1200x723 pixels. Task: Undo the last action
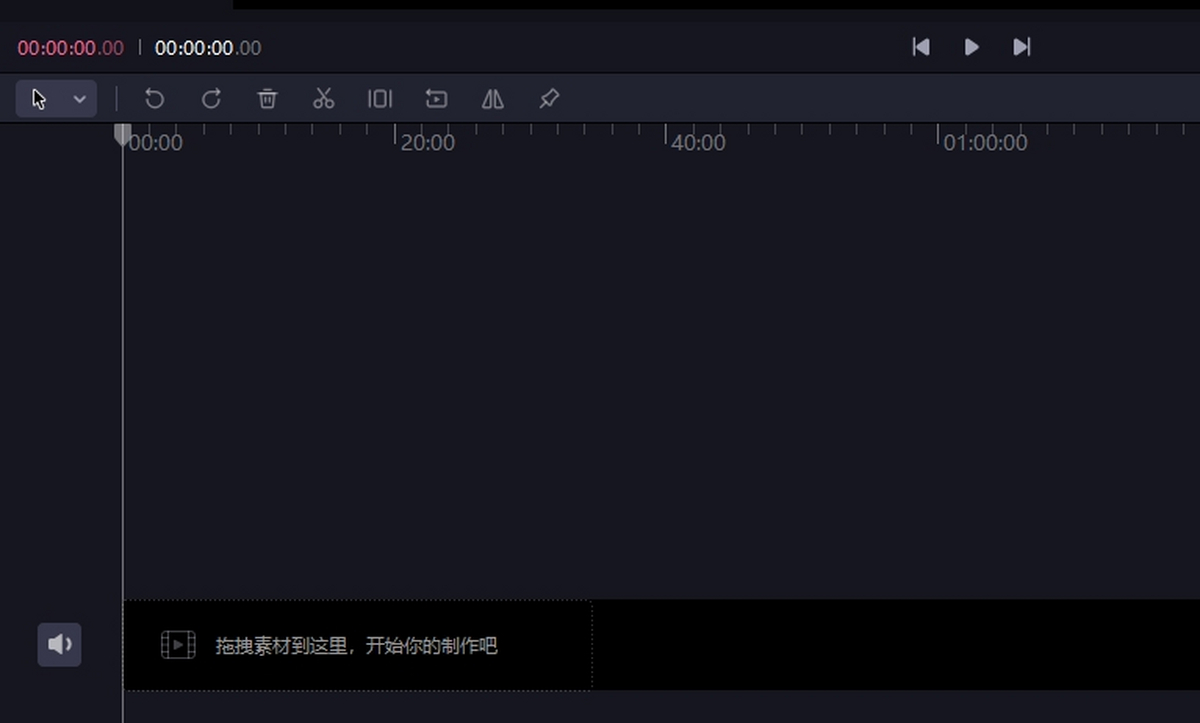154,99
